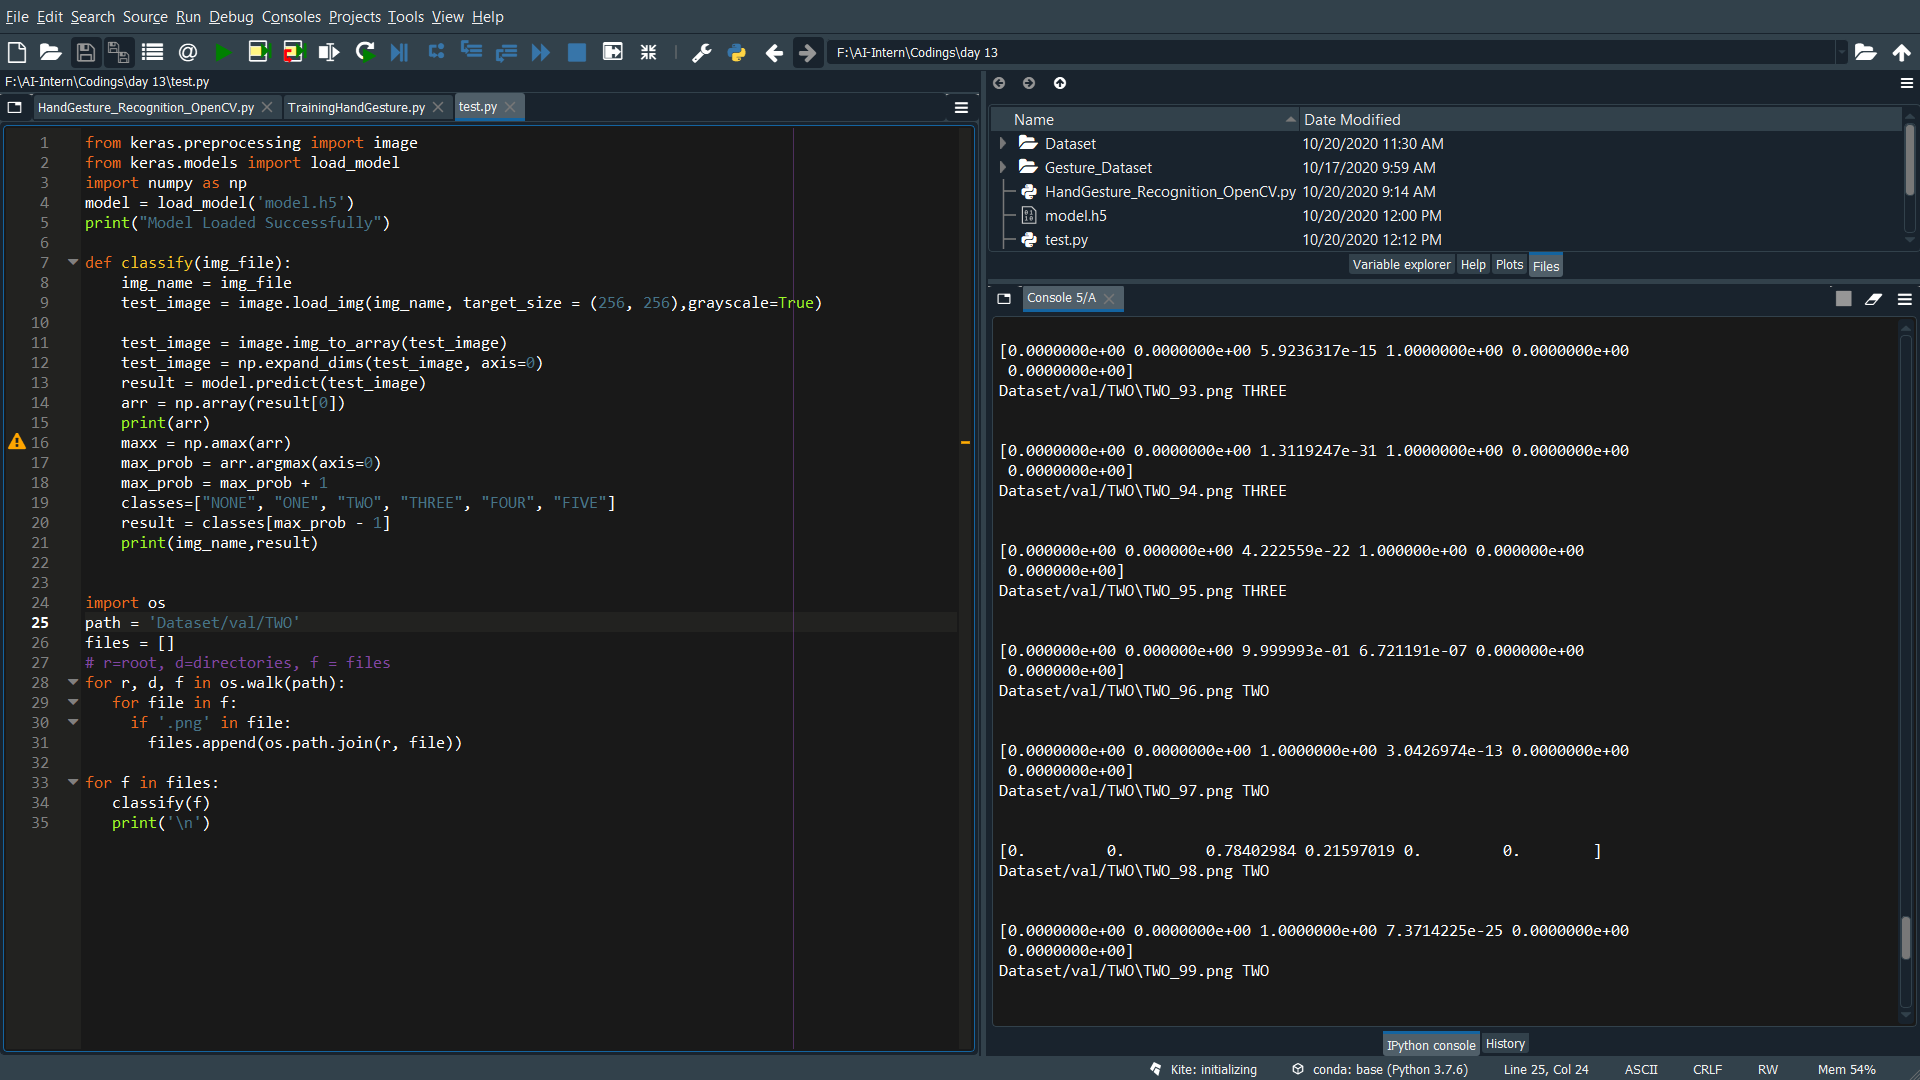Fold the classify function at line 7
Screen dimensions: 1920x1080
click(73, 262)
